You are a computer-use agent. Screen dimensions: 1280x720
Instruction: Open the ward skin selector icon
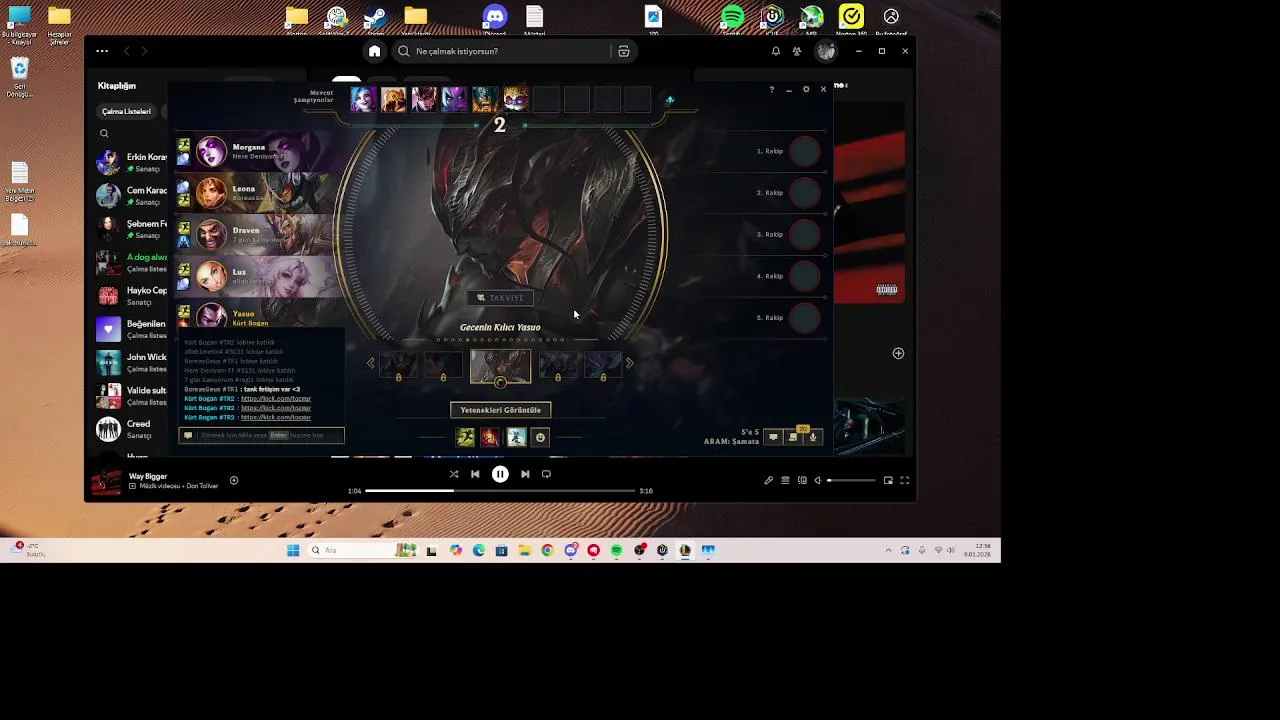point(516,437)
